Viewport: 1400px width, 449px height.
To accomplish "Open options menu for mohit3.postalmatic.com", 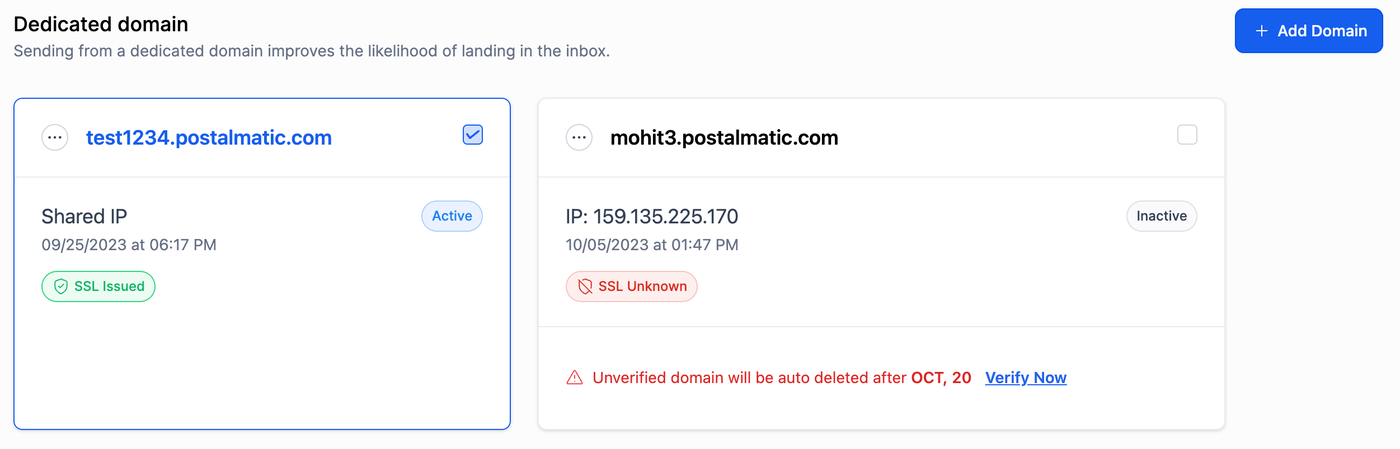I will click(x=579, y=138).
